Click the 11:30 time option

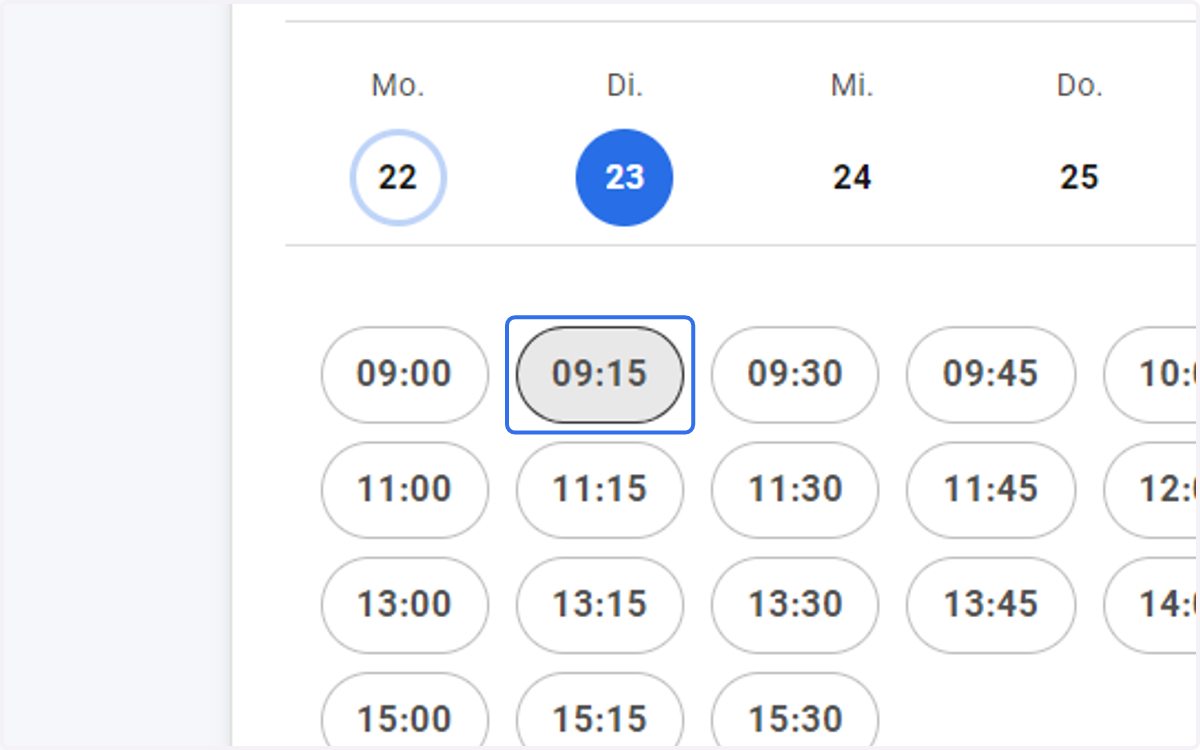[x=795, y=490]
